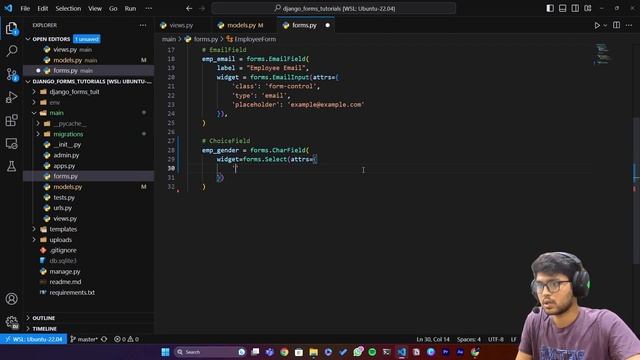Open the File menu
This screenshot has width=640, height=360.
point(25,9)
